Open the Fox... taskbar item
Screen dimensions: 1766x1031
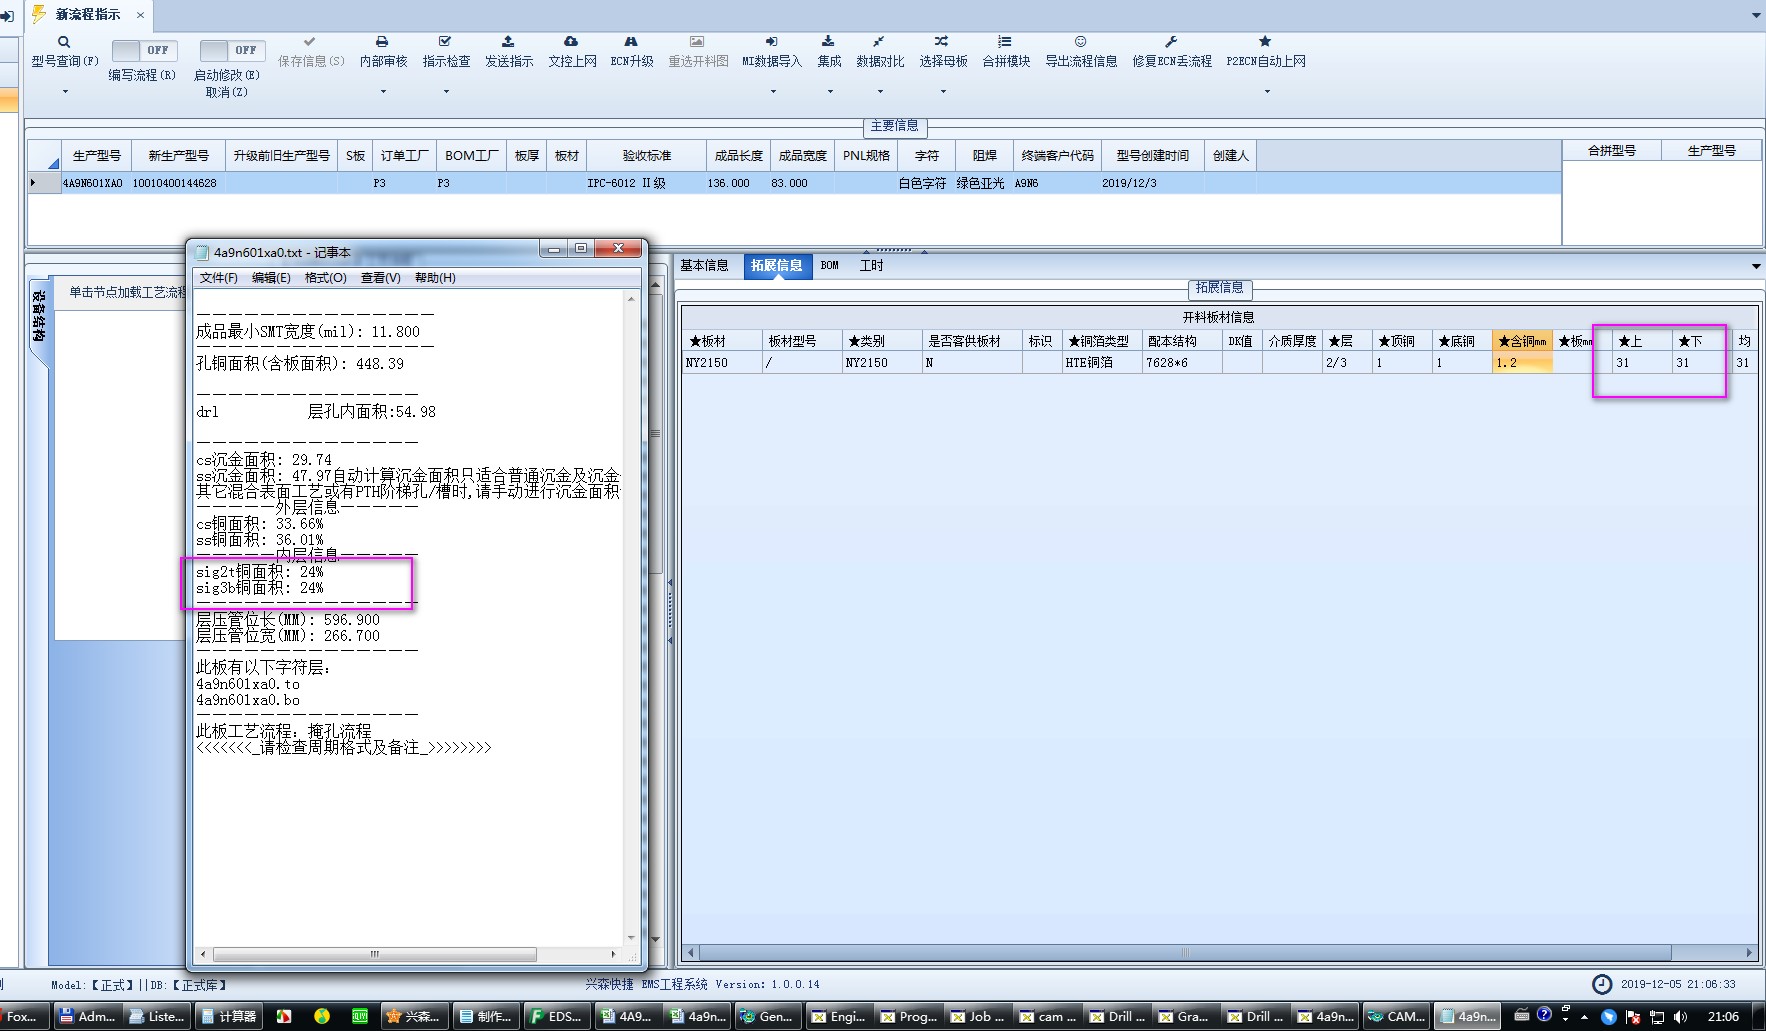point(24,1016)
